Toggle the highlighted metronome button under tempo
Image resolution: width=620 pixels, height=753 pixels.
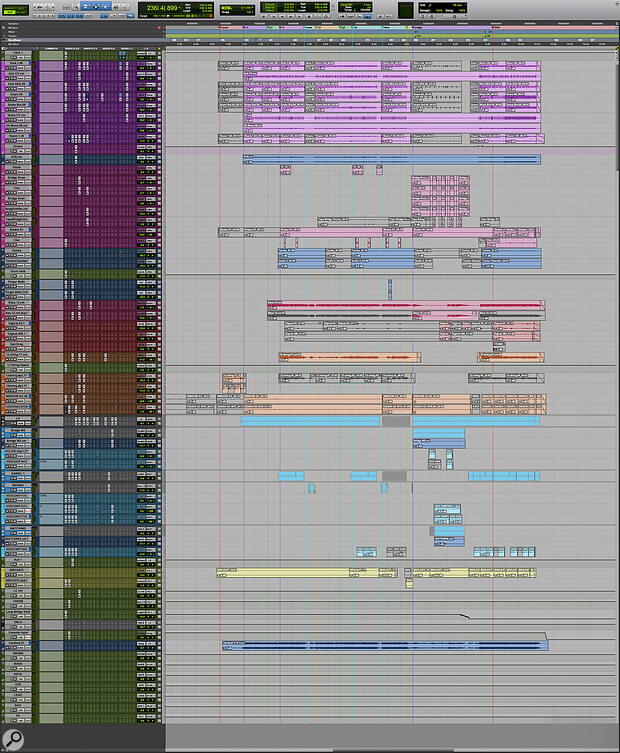(x=367, y=16)
